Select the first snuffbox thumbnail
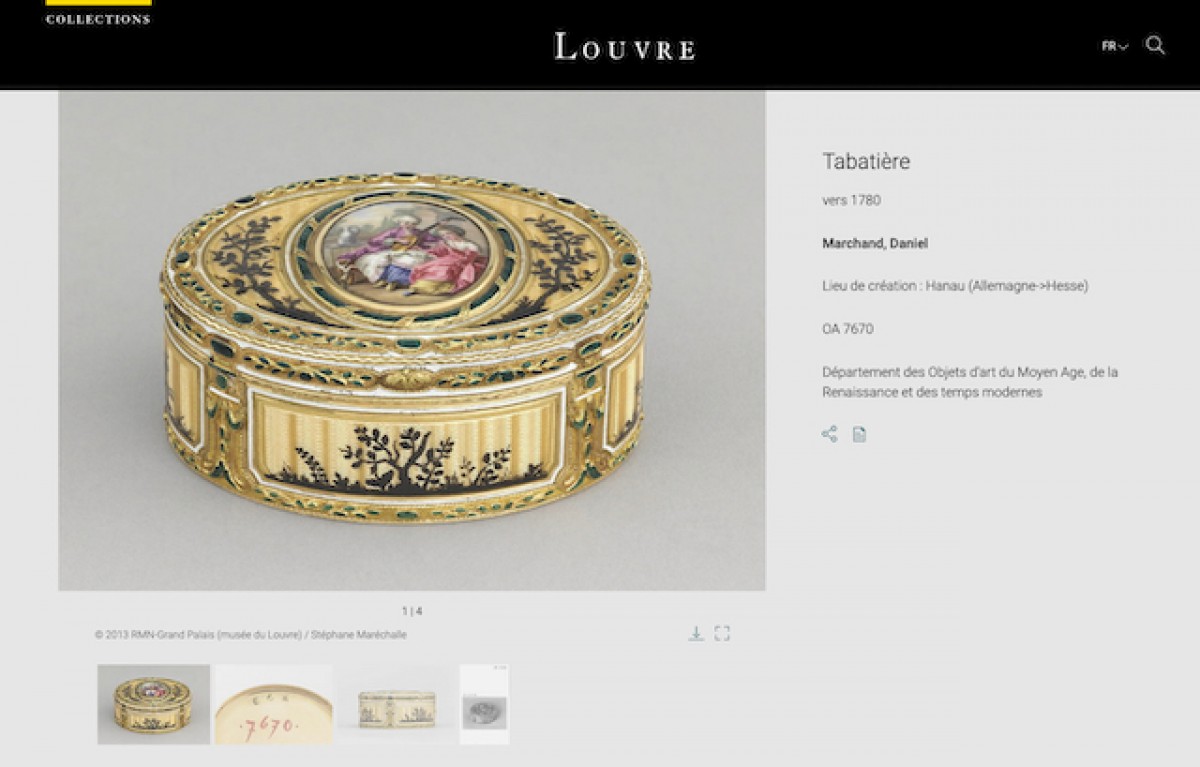Screen dimensions: 1200x767 pyautogui.click(x=153, y=704)
